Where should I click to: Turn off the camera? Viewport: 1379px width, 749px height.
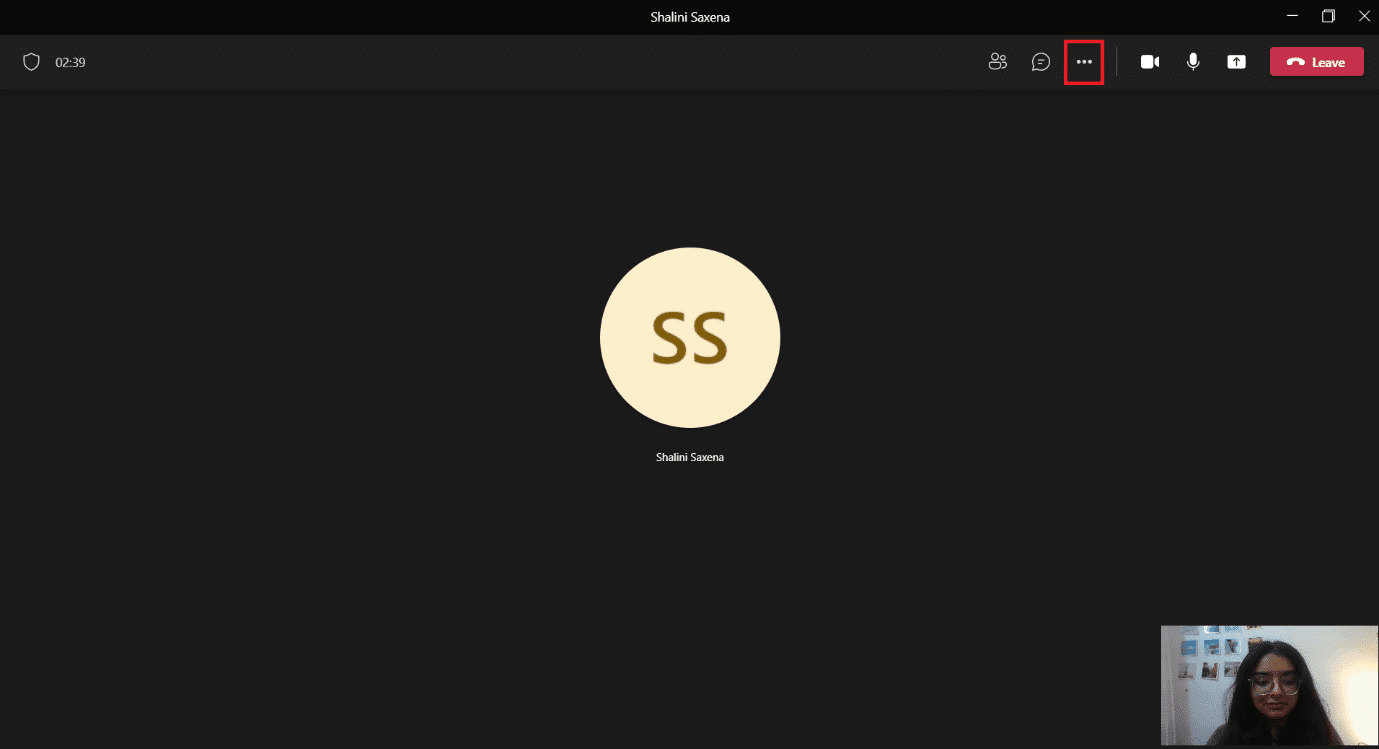point(1150,62)
